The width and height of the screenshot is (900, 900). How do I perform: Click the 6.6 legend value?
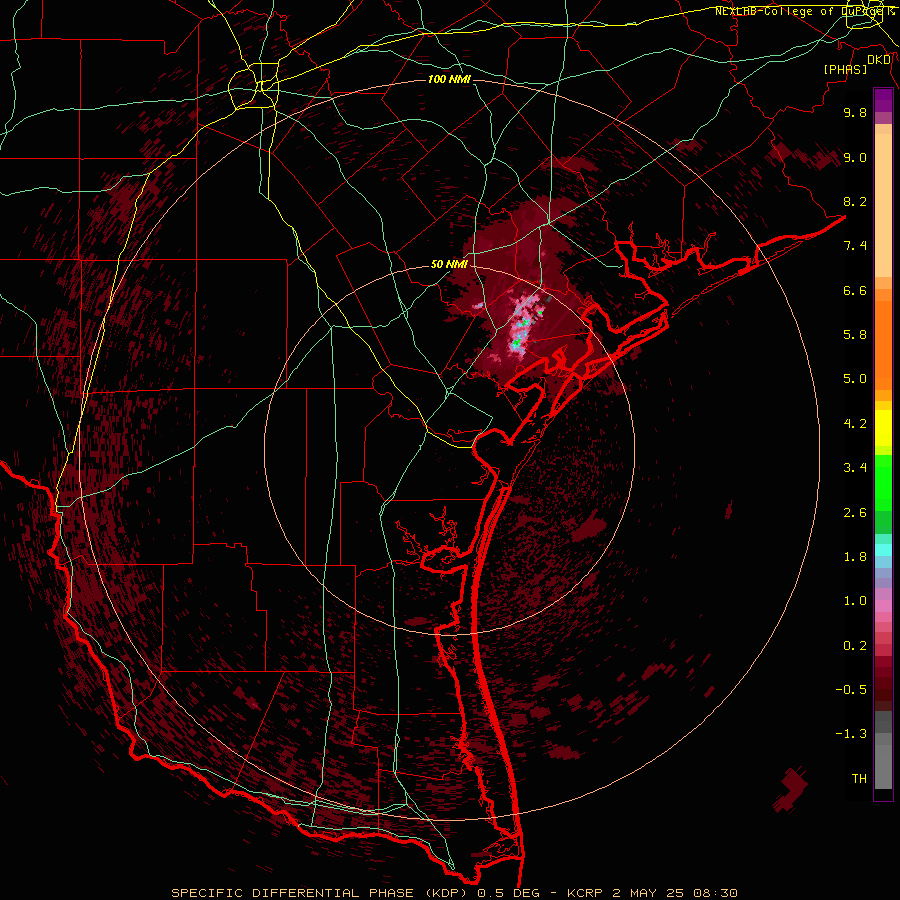pos(855,290)
